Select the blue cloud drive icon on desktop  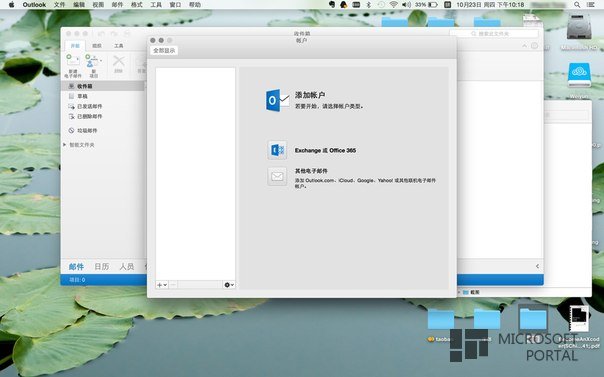579,75
